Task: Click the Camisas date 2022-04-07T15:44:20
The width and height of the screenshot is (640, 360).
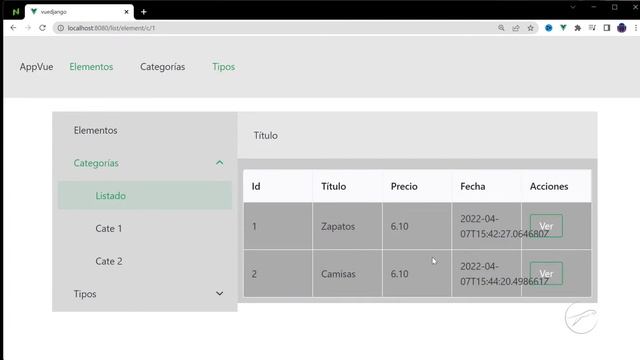Action: tap(504, 274)
